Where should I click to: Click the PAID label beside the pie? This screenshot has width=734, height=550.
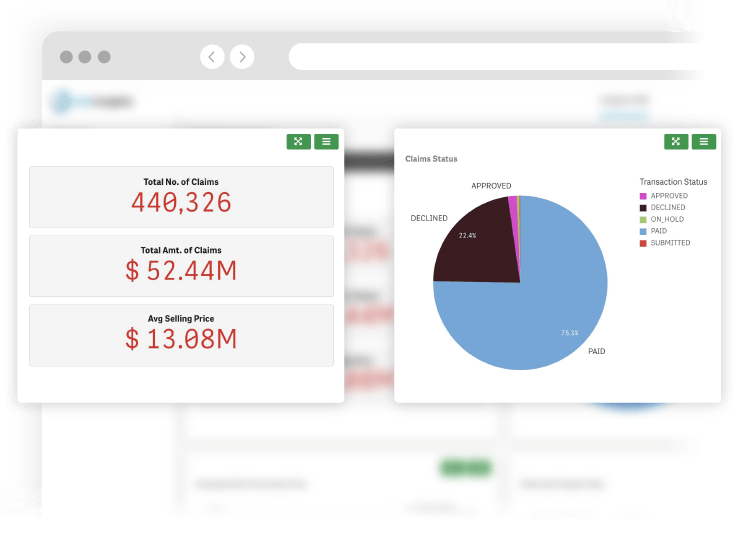coord(596,351)
